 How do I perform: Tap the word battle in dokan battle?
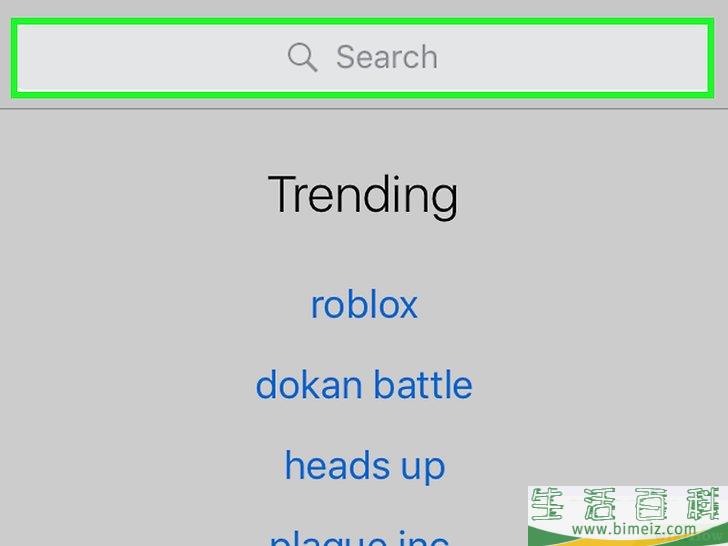(x=423, y=385)
